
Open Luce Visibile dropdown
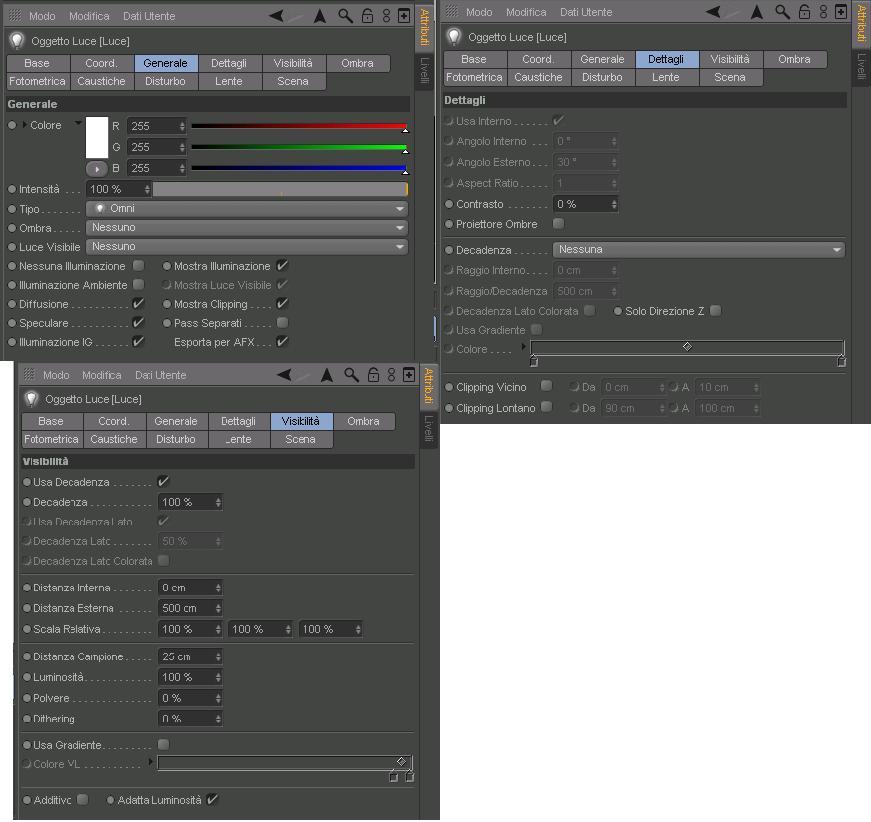247,247
